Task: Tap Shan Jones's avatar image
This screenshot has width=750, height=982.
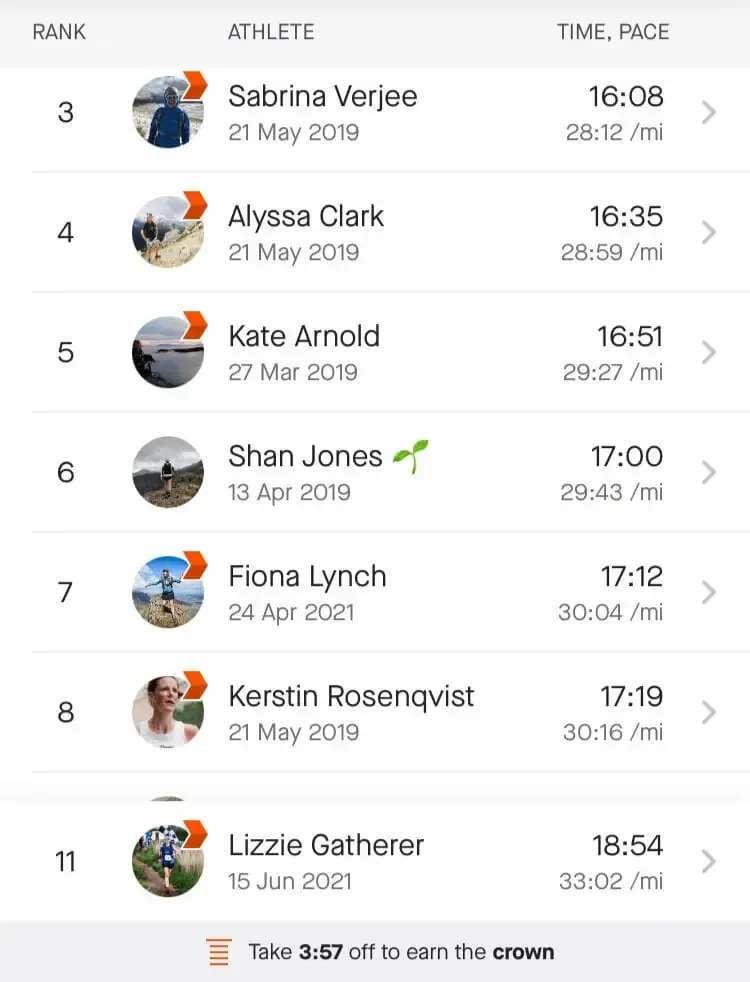Action: point(167,472)
